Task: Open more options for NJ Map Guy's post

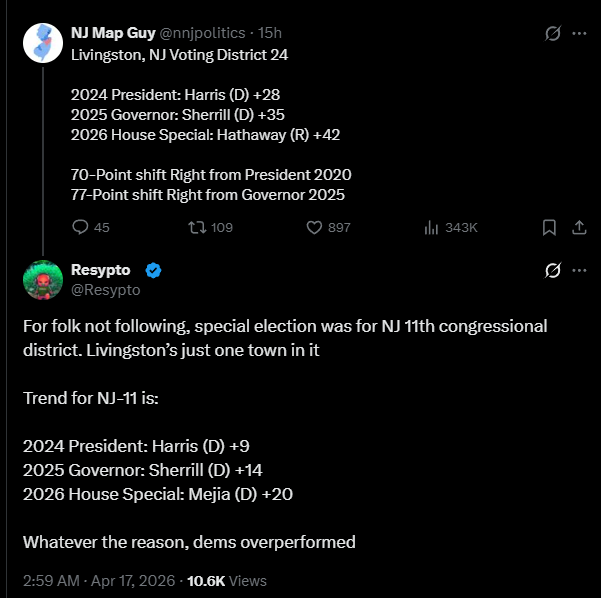Action: click(x=579, y=33)
